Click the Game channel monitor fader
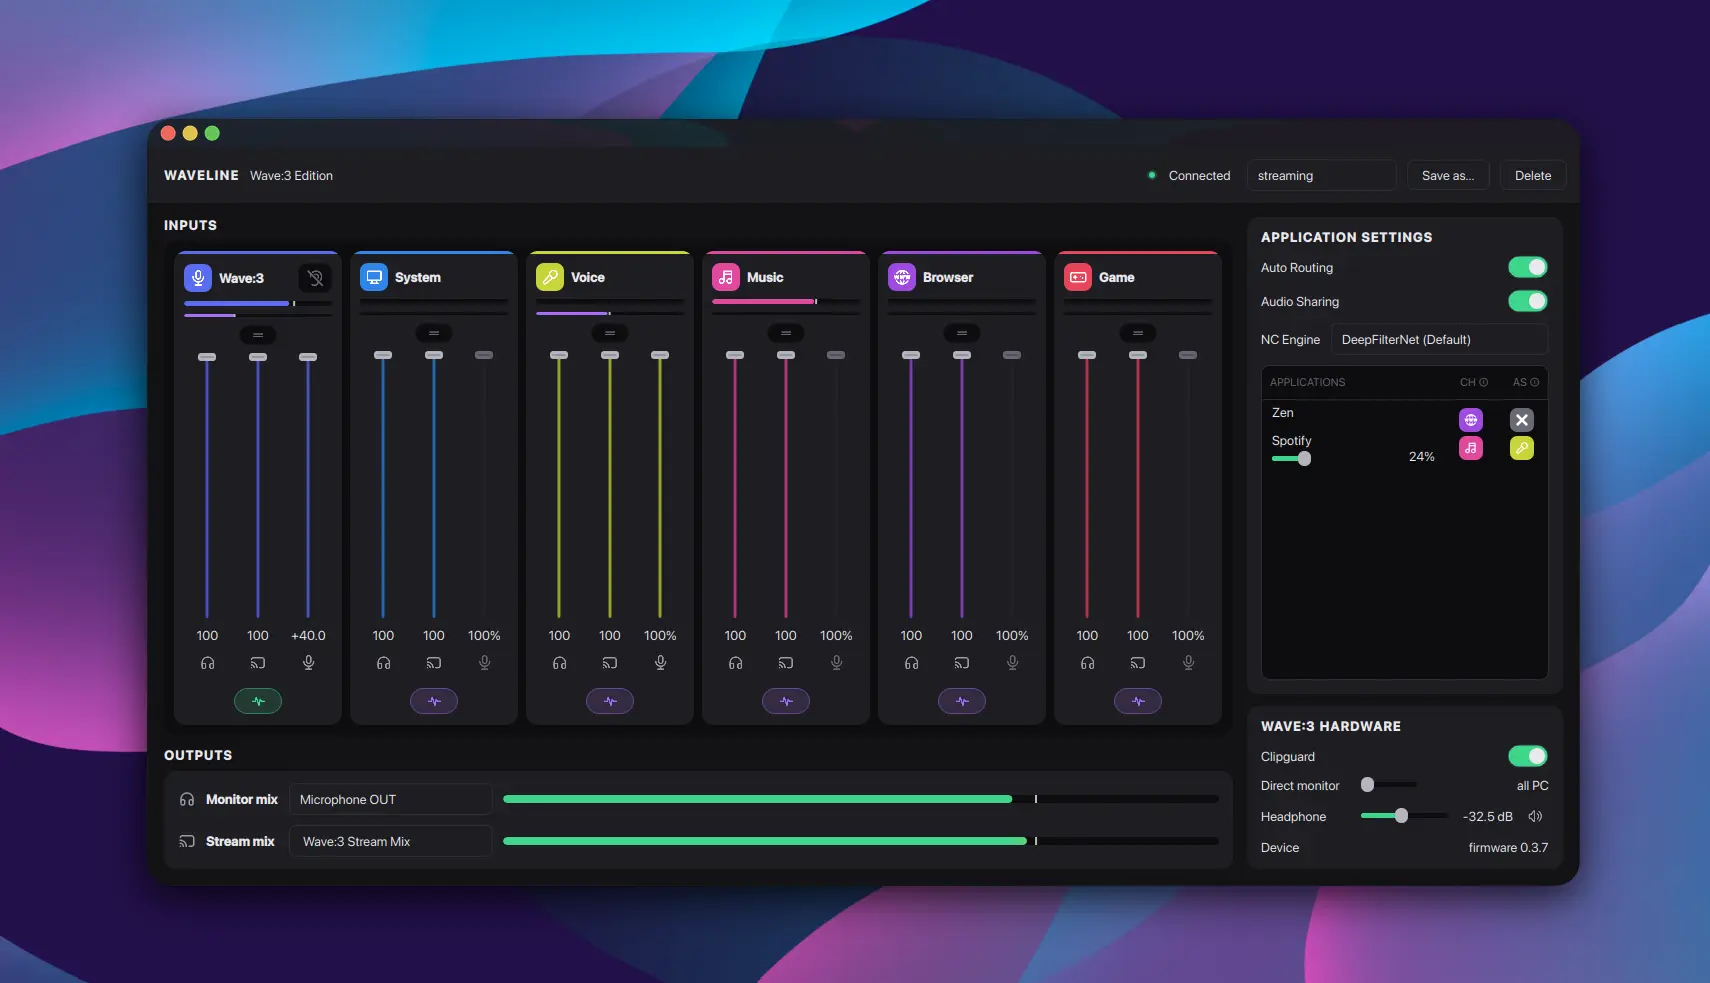This screenshot has width=1710, height=983. [1087, 485]
